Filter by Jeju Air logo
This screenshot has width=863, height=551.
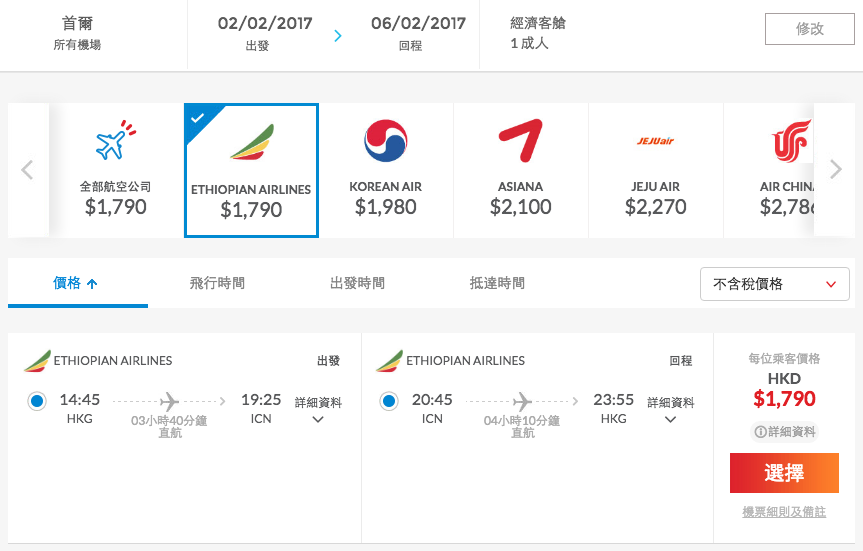[x=656, y=141]
